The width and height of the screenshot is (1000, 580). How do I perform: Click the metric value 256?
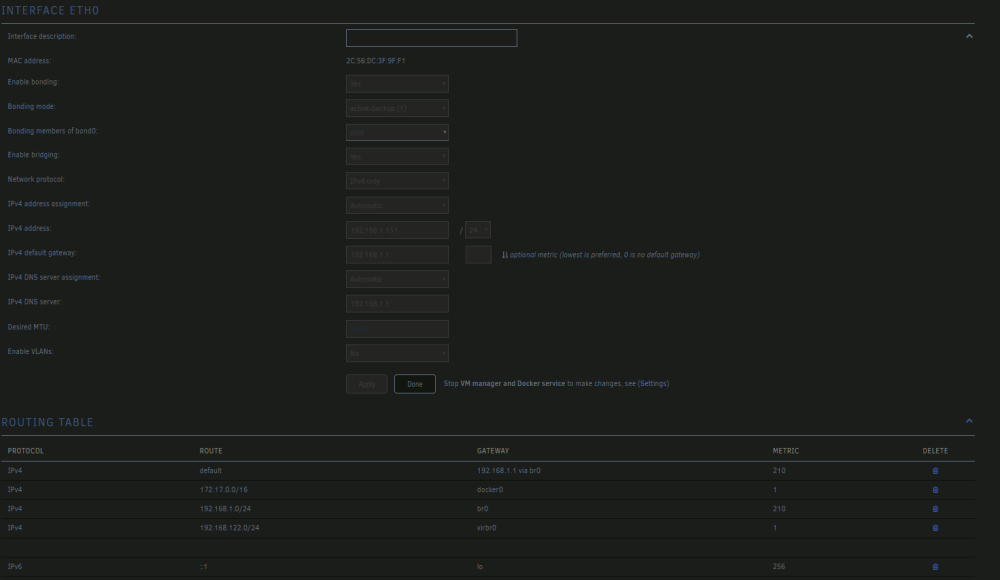pos(779,567)
